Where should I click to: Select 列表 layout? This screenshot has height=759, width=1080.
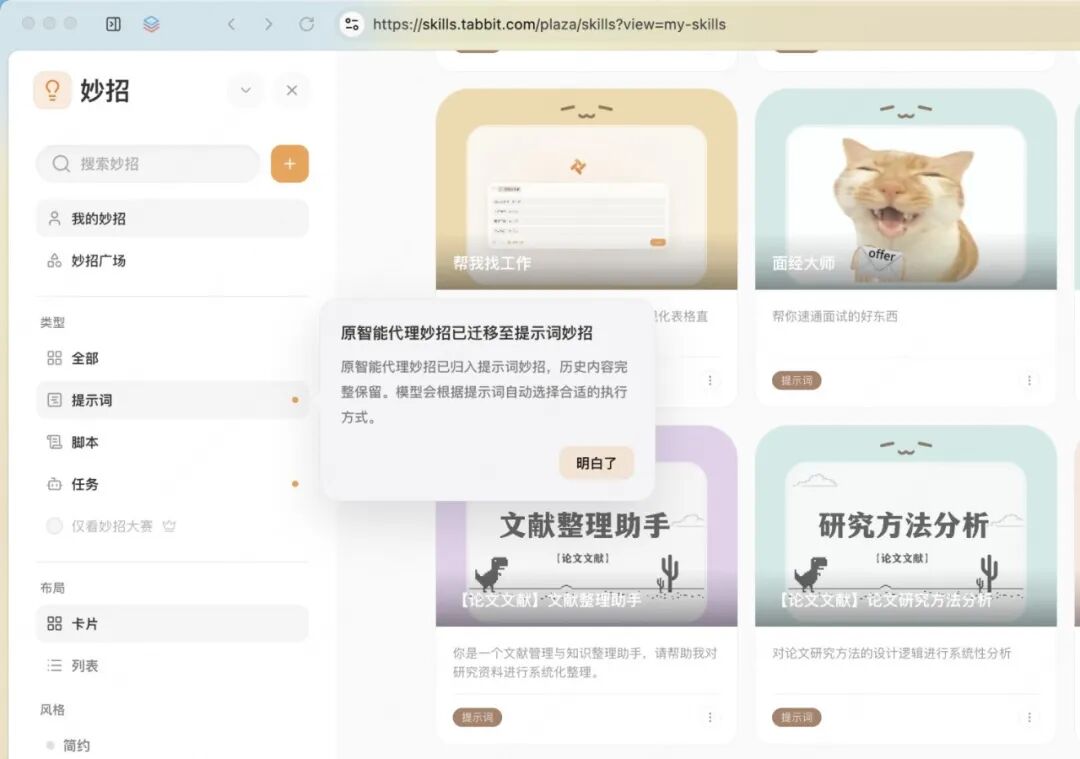[172, 665]
